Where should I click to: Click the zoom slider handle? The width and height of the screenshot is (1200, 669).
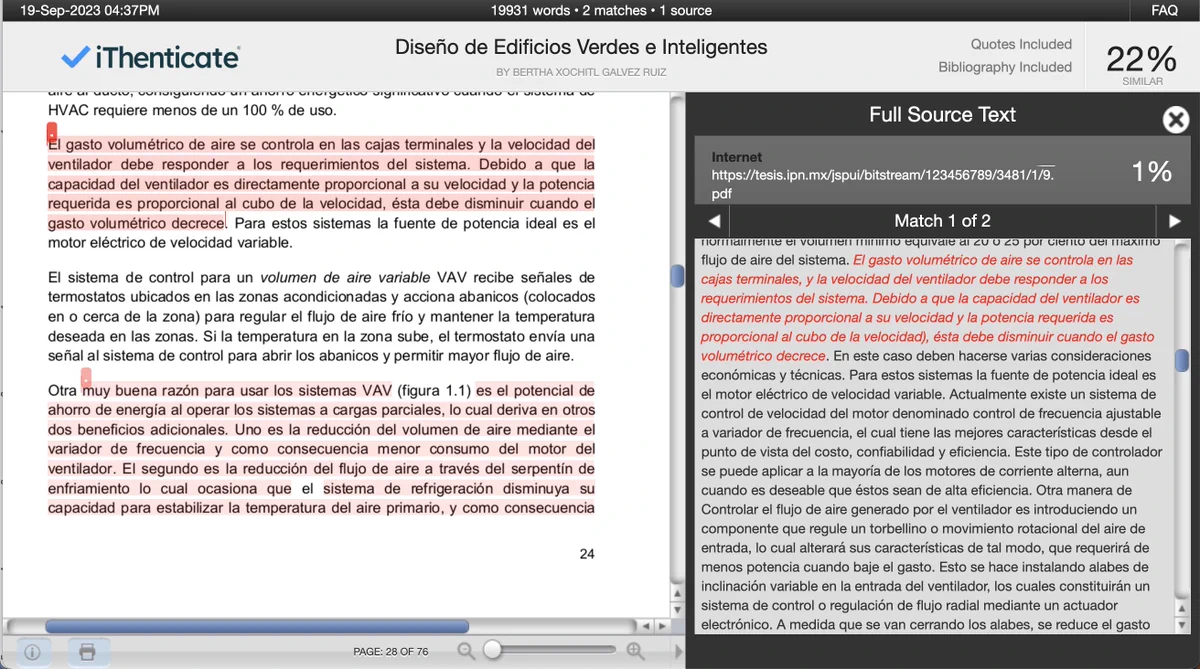tap(492, 650)
